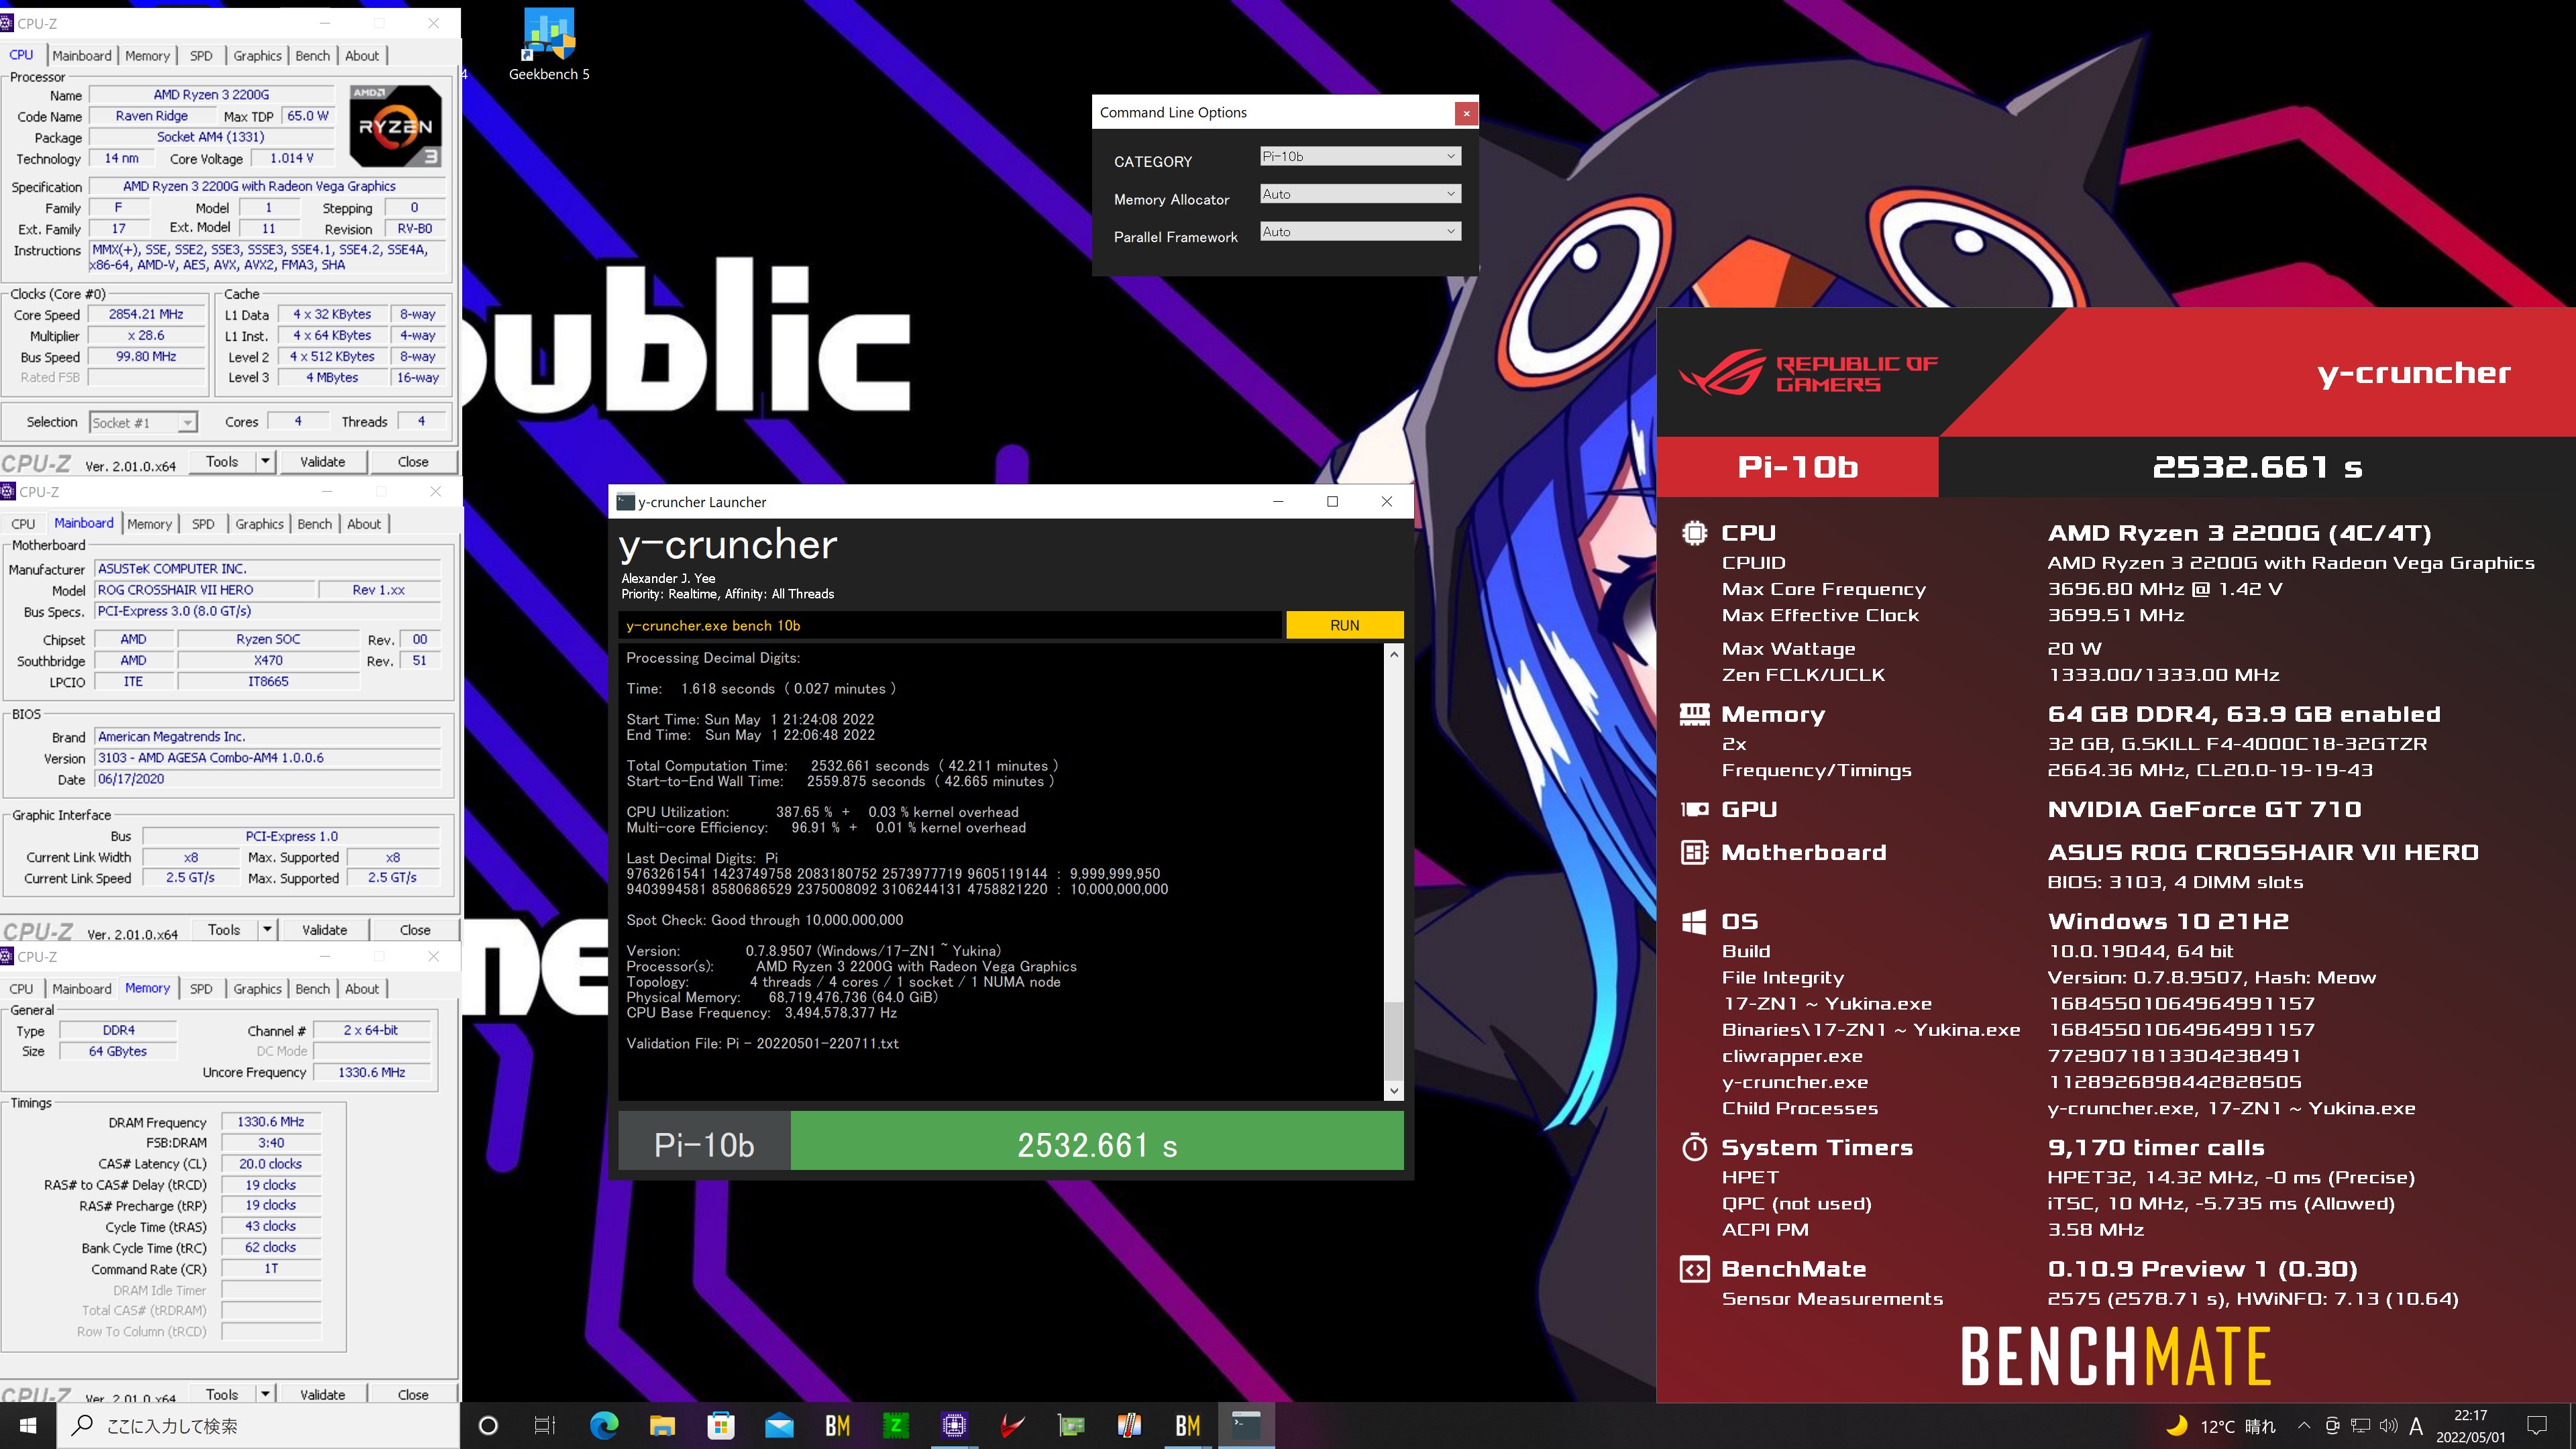Click the Validation File line in output

click(x=762, y=1043)
